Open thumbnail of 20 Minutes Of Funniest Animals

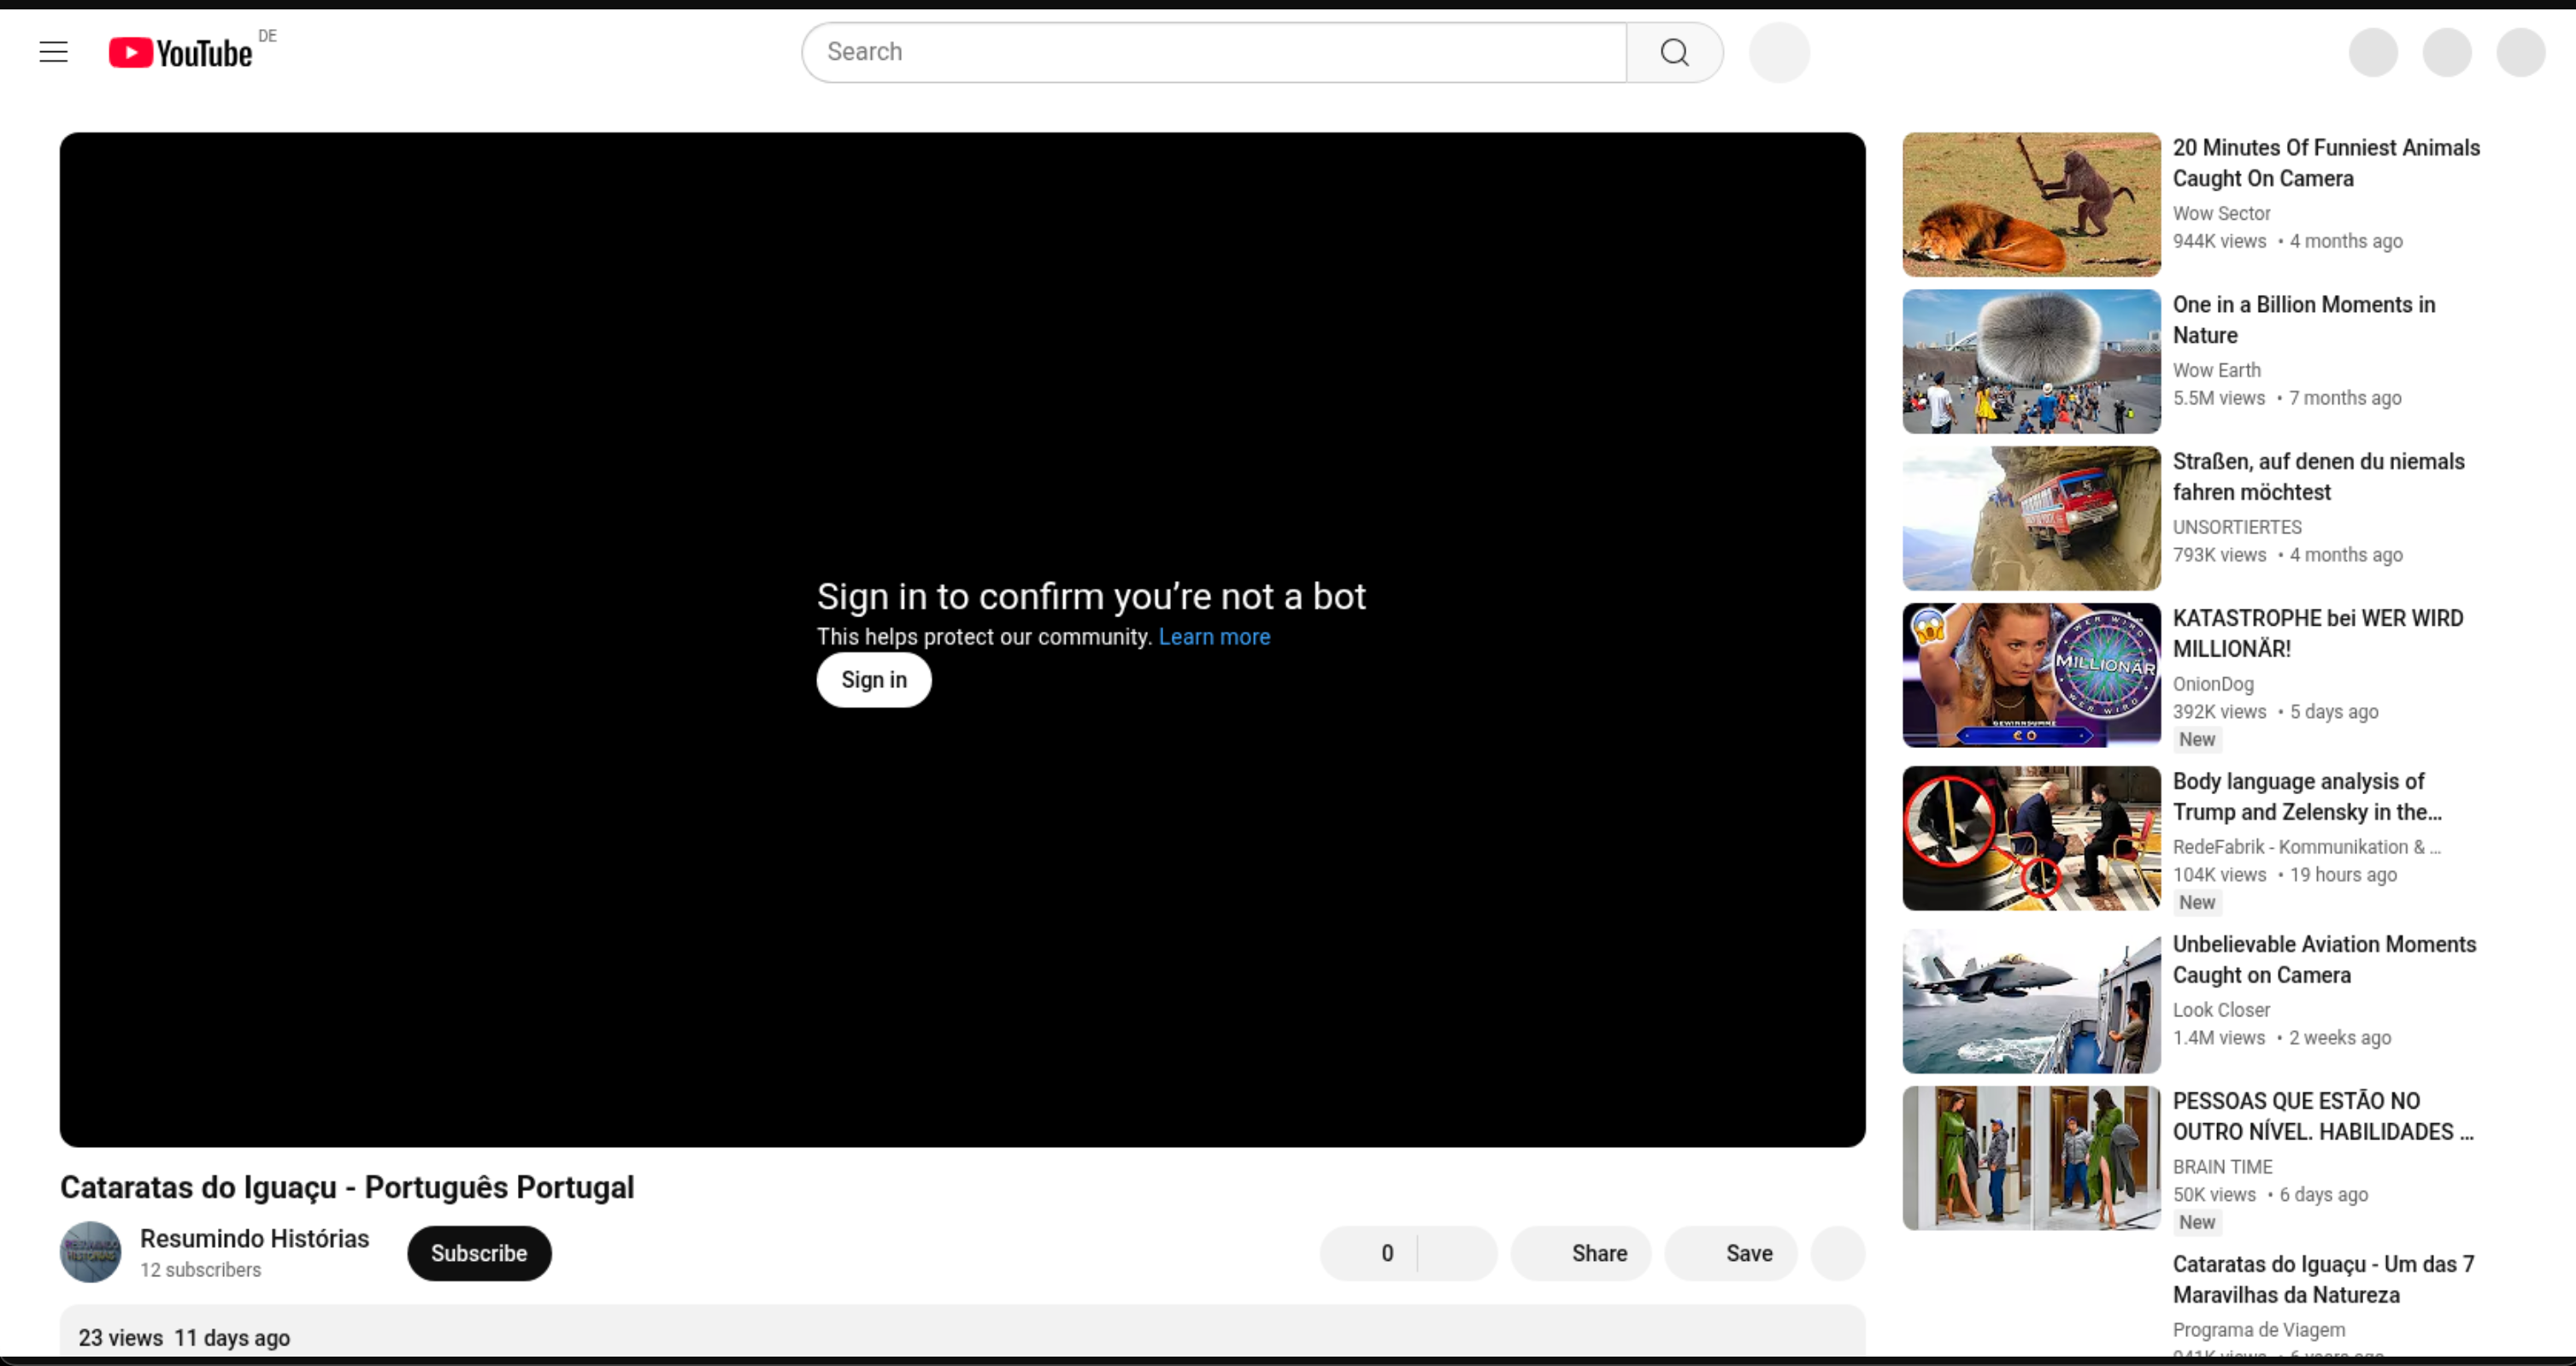coord(2031,205)
